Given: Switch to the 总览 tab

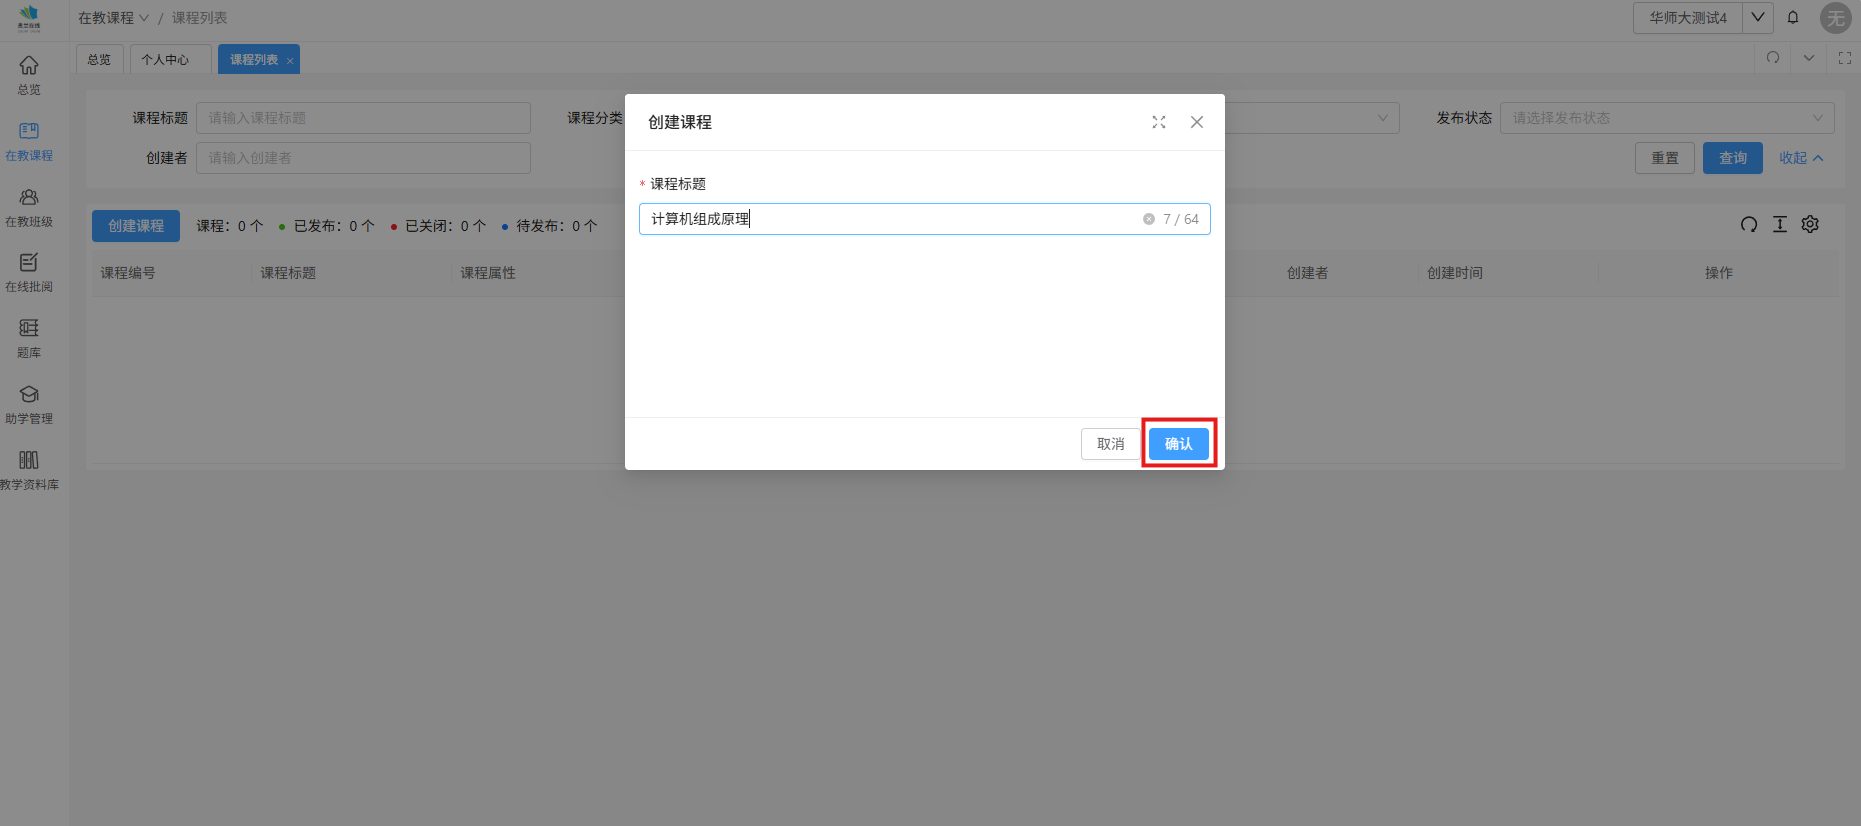Looking at the screenshot, I should pyautogui.click(x=99, y=60).
